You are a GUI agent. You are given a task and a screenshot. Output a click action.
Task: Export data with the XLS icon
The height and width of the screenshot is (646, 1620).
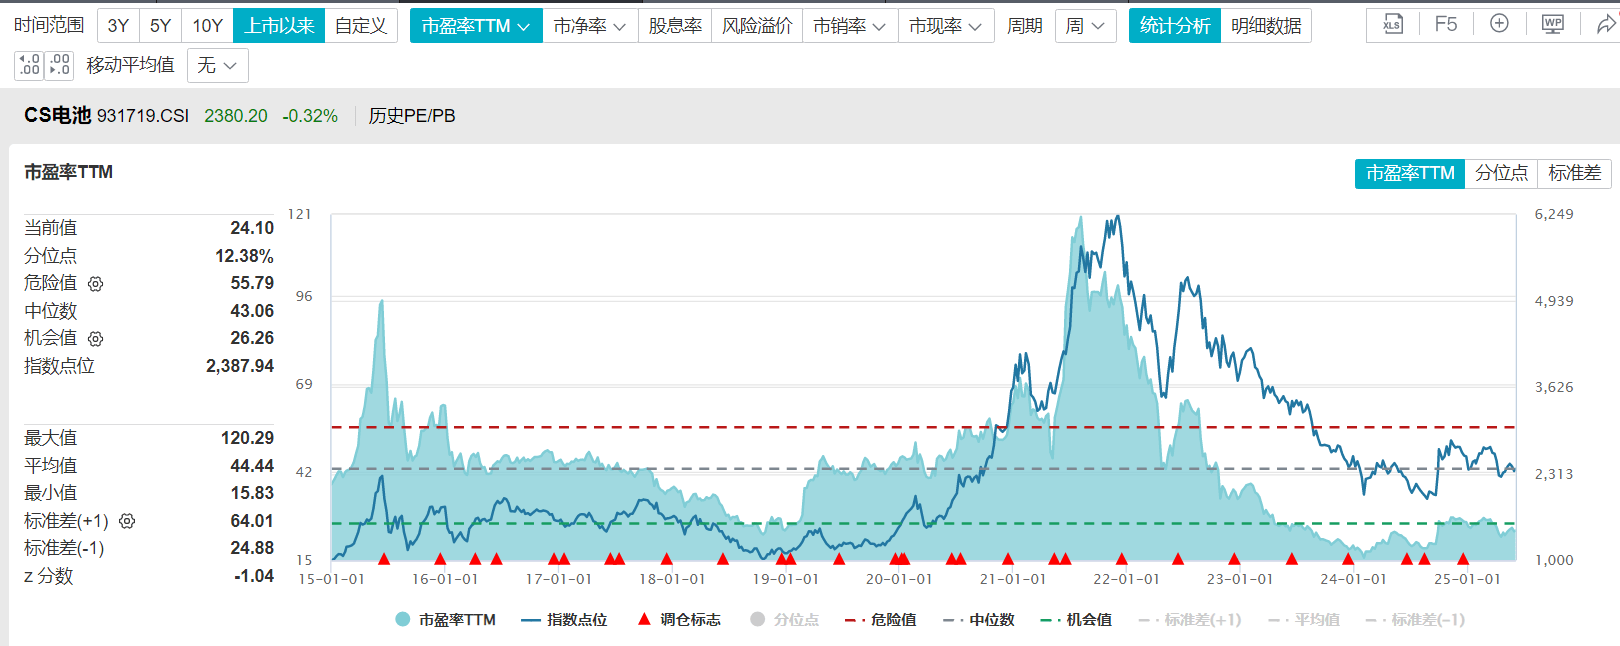pos(1393,25)
